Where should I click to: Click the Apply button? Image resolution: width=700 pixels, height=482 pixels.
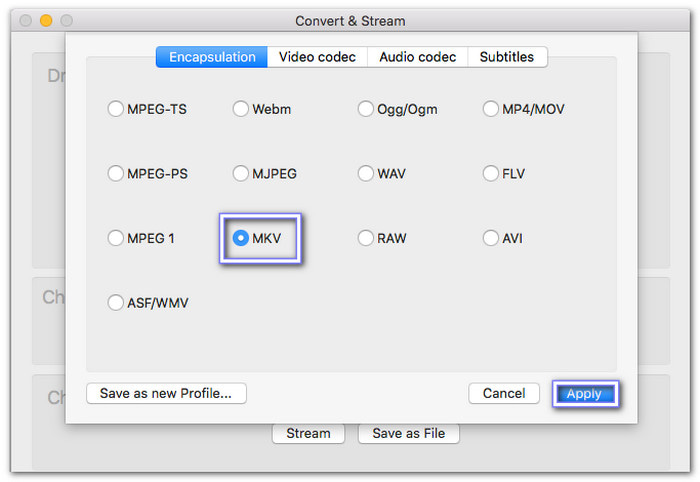point(584,394)
